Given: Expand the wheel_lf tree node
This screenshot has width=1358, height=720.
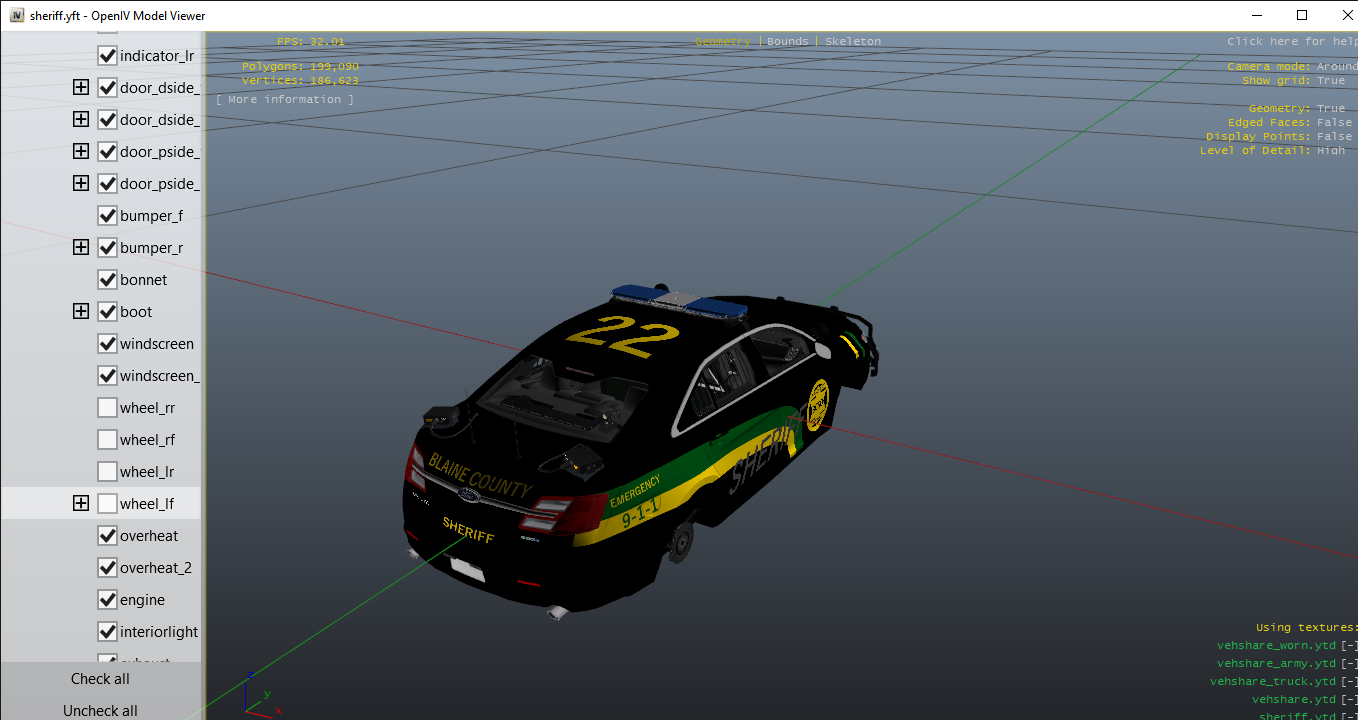Looking at the screenshot, I should click(81, 504).
